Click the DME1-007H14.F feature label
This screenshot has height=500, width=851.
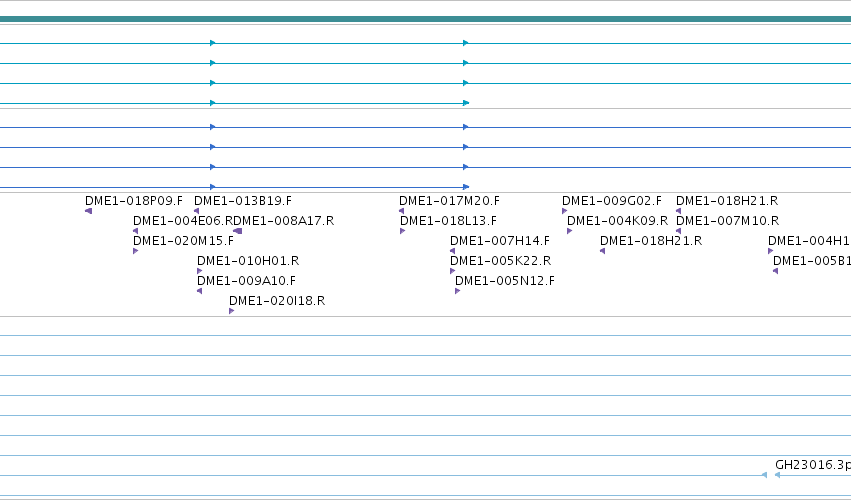pyautogui.click(x=500, y=241)
